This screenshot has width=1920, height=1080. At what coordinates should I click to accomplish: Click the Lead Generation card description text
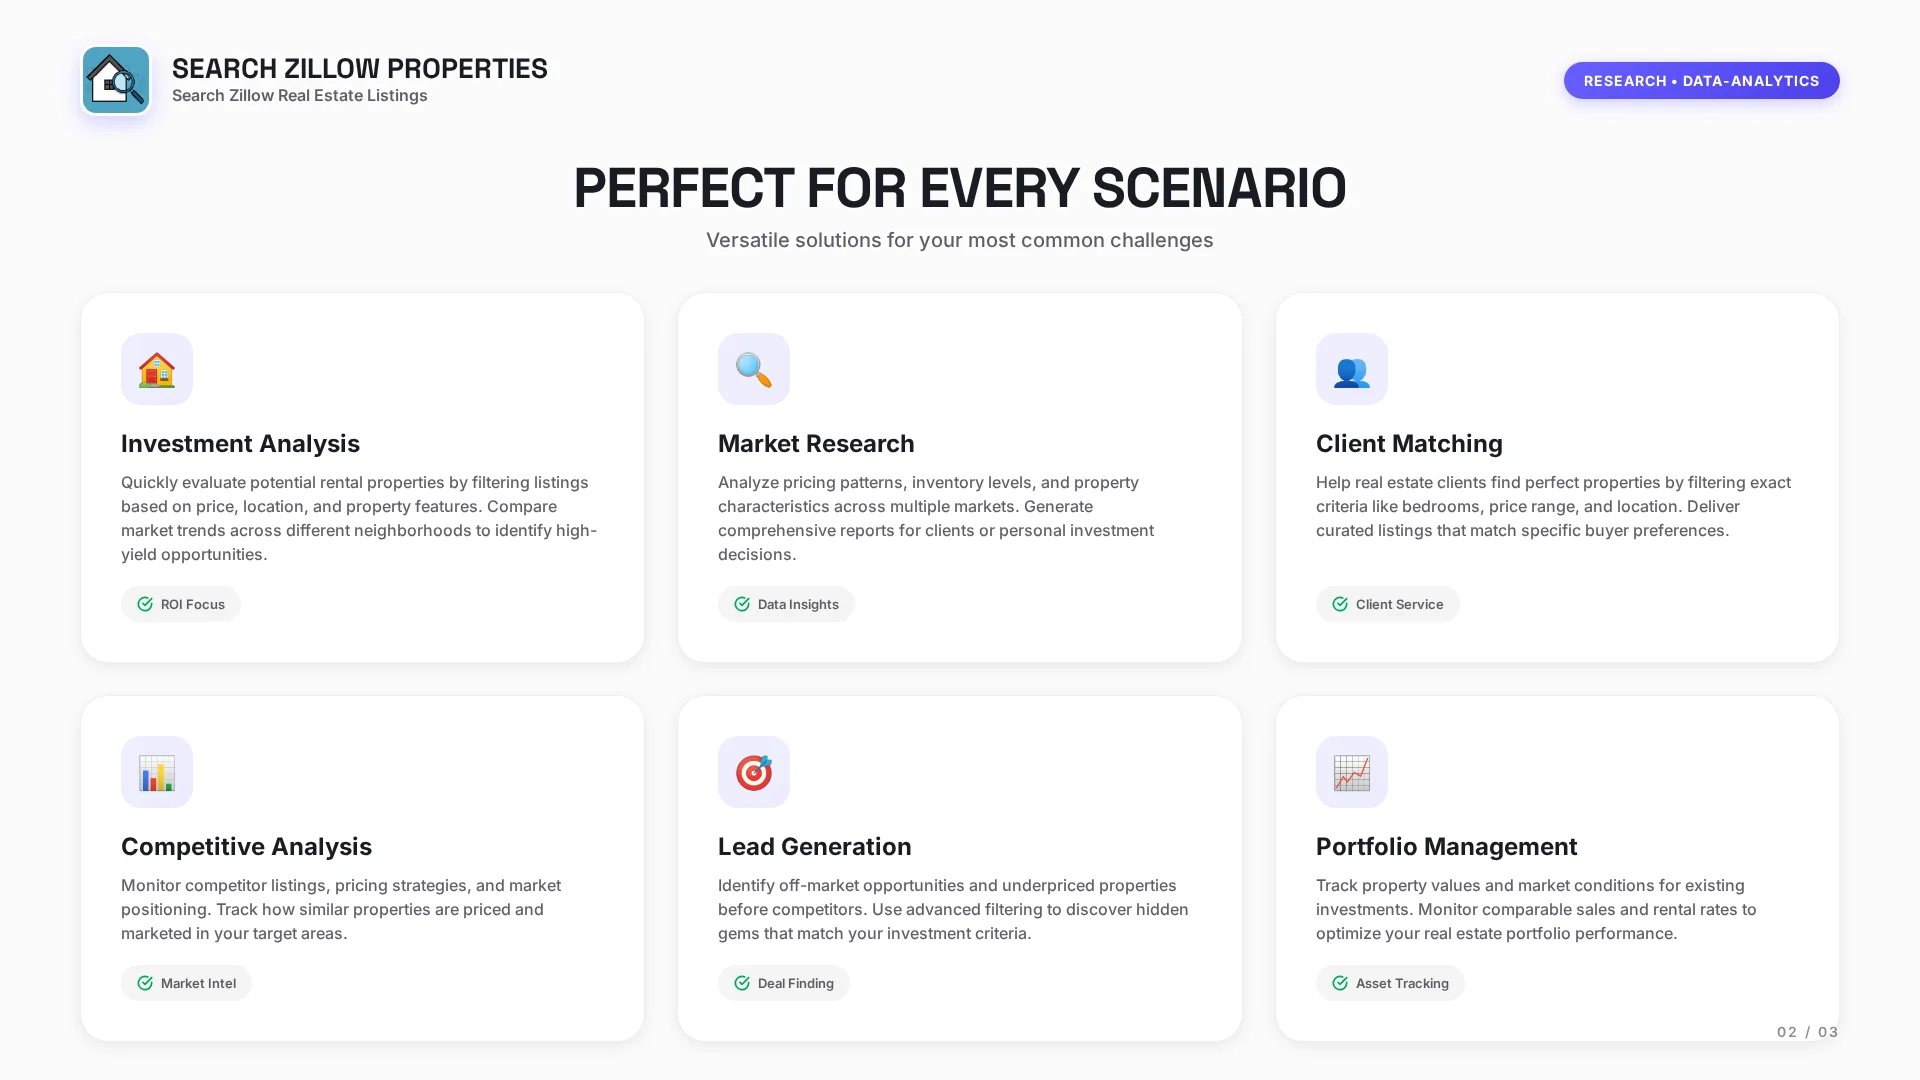click(x=953, y=909)
